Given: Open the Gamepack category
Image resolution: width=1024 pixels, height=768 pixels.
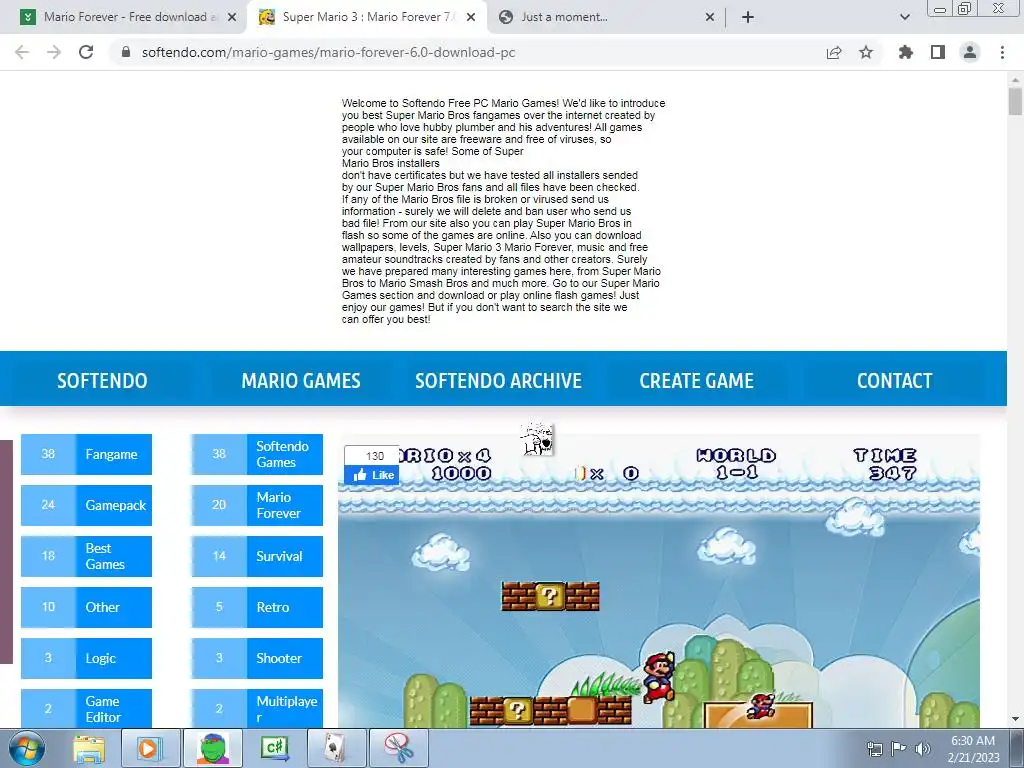Looking at the screenshot, I should [86, 505].
